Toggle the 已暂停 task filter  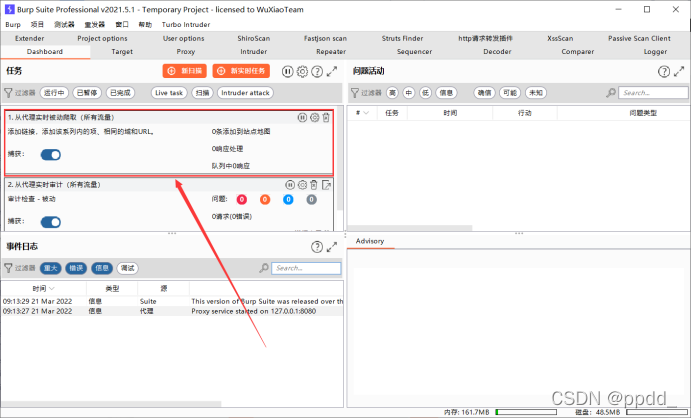(87, 93)
